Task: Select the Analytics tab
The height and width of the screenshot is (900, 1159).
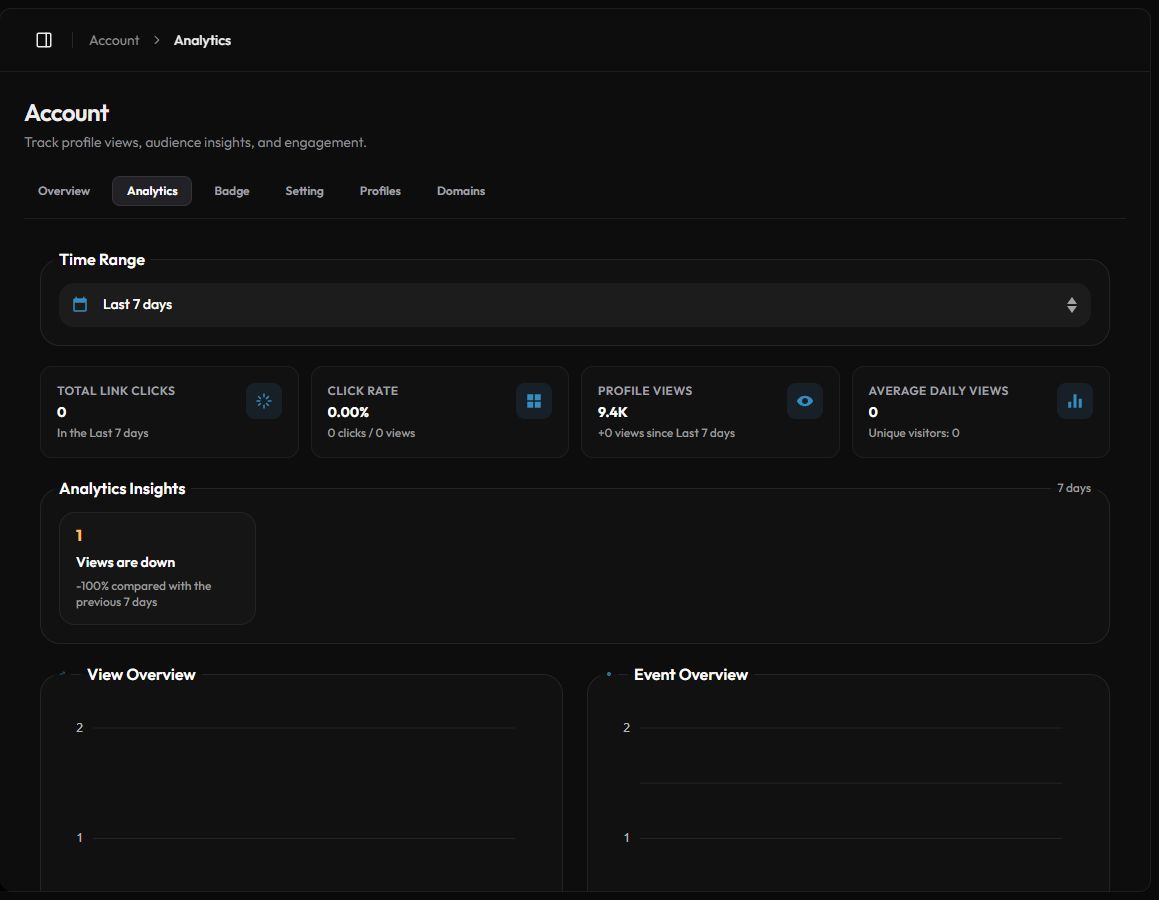Action: click(152, 191)
